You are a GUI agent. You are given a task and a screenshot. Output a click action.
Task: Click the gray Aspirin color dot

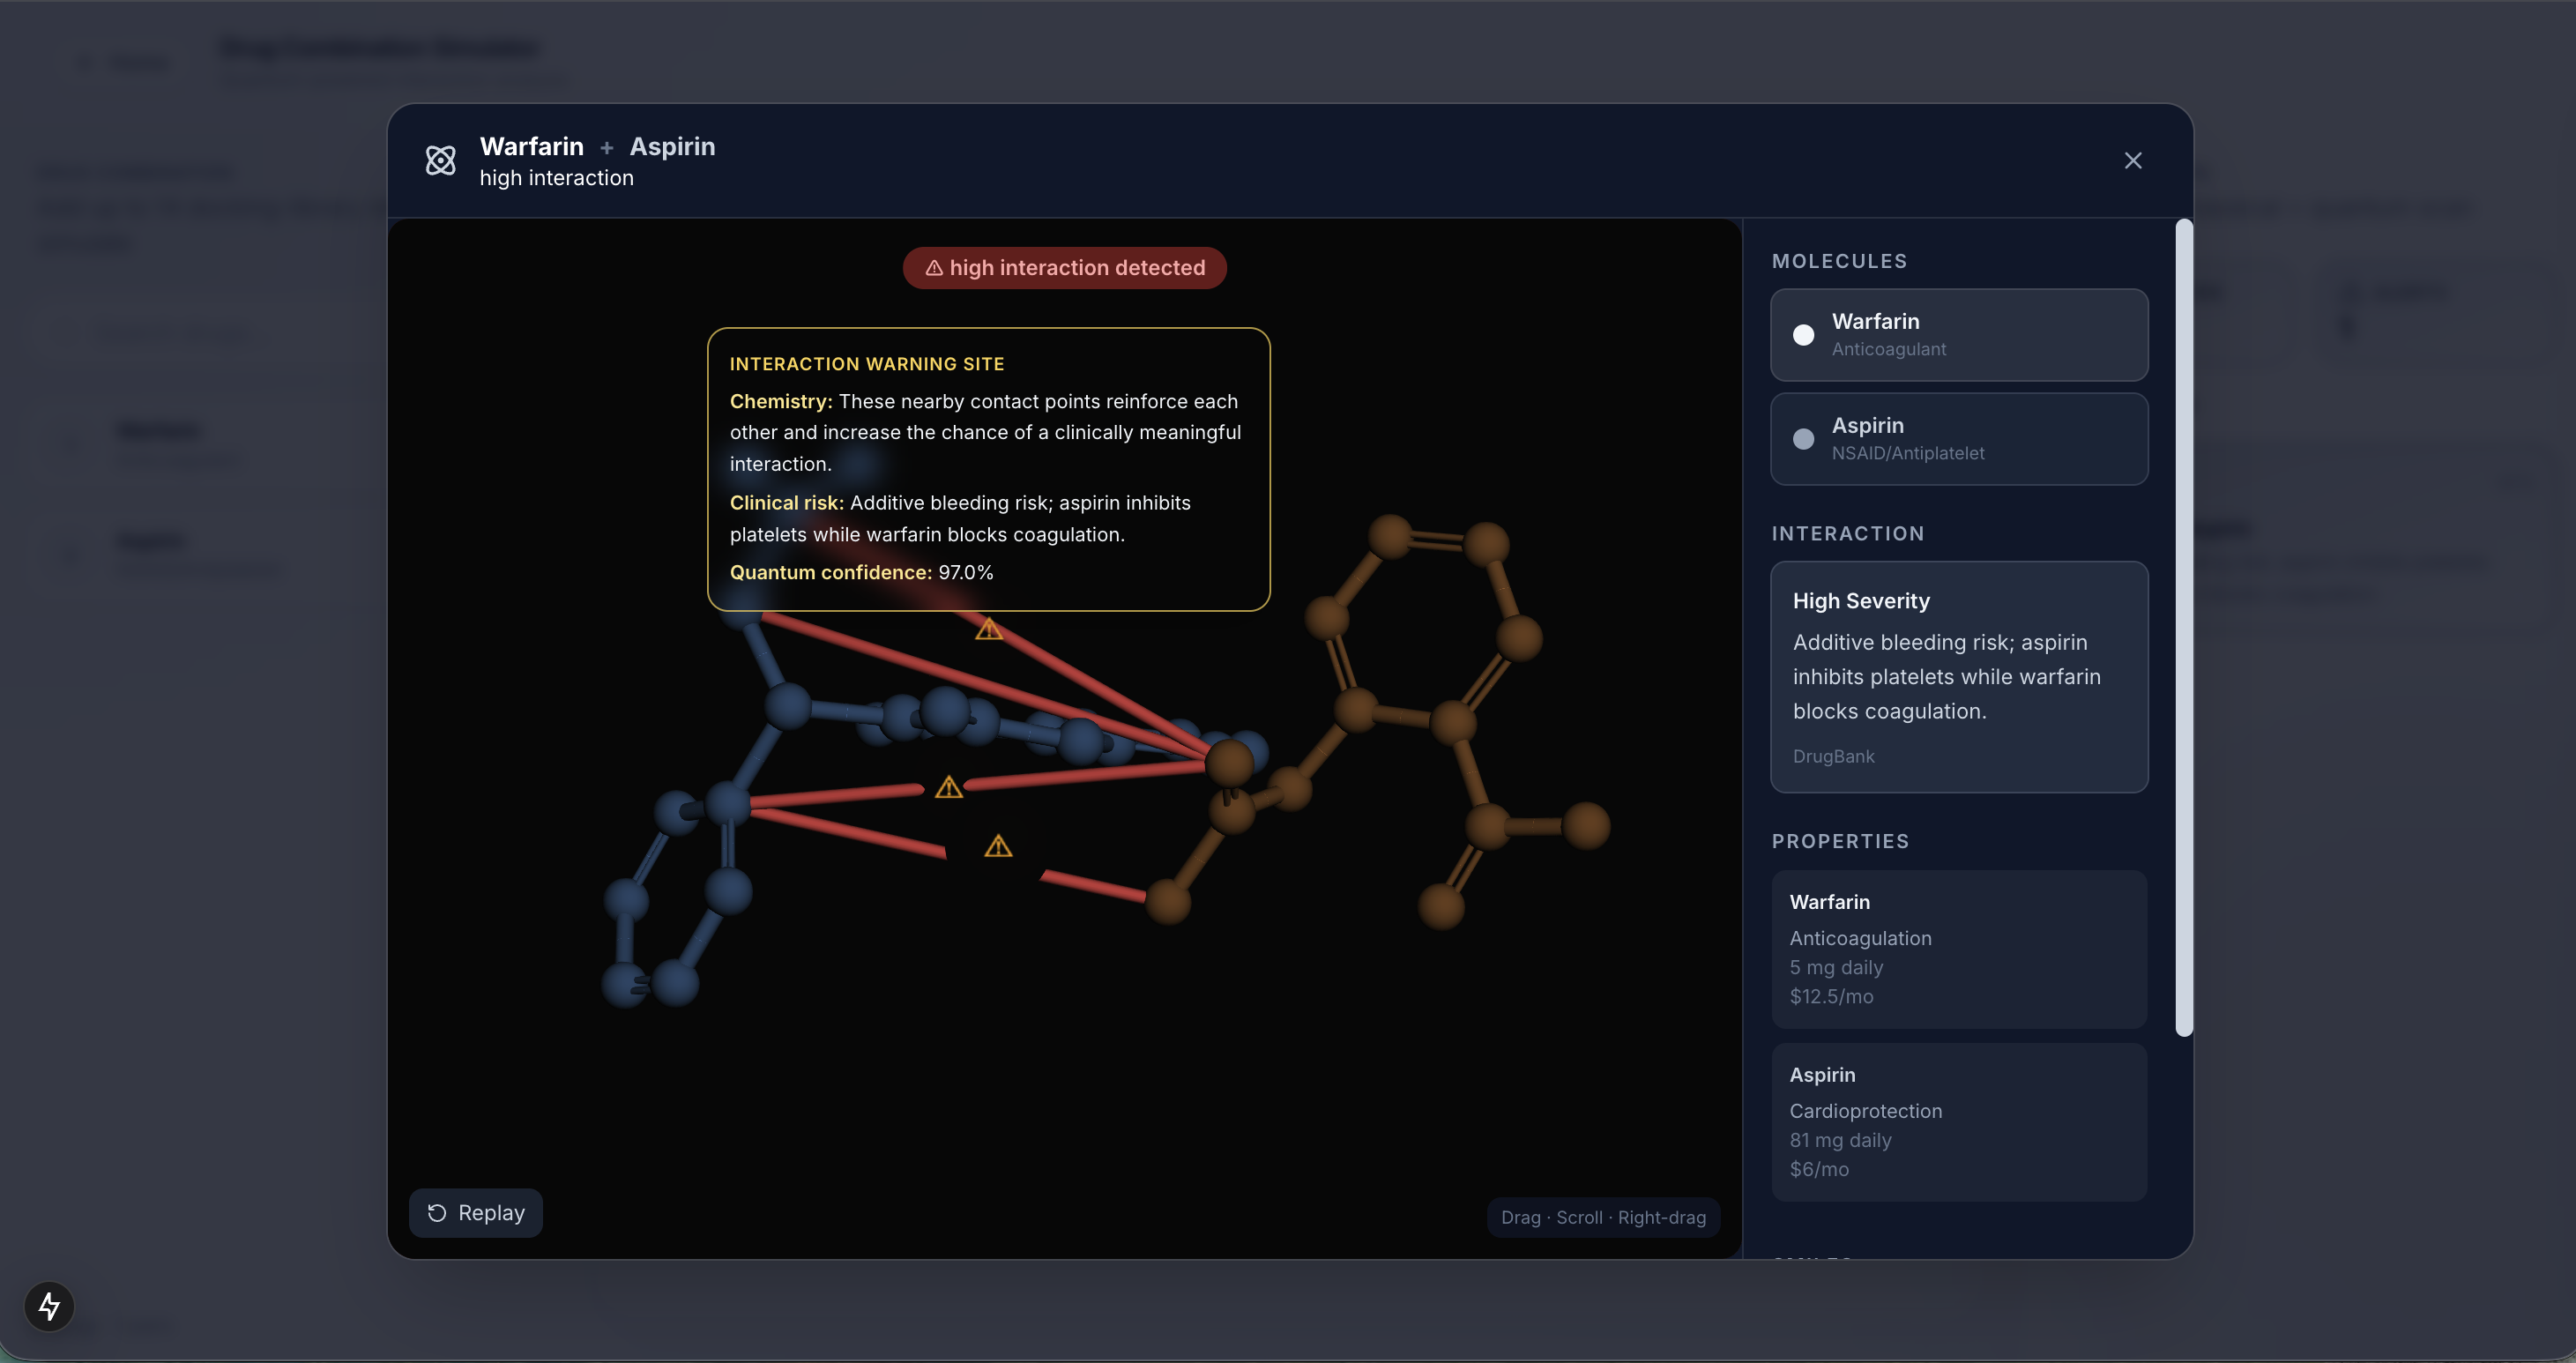click(x=1803, y=439)
